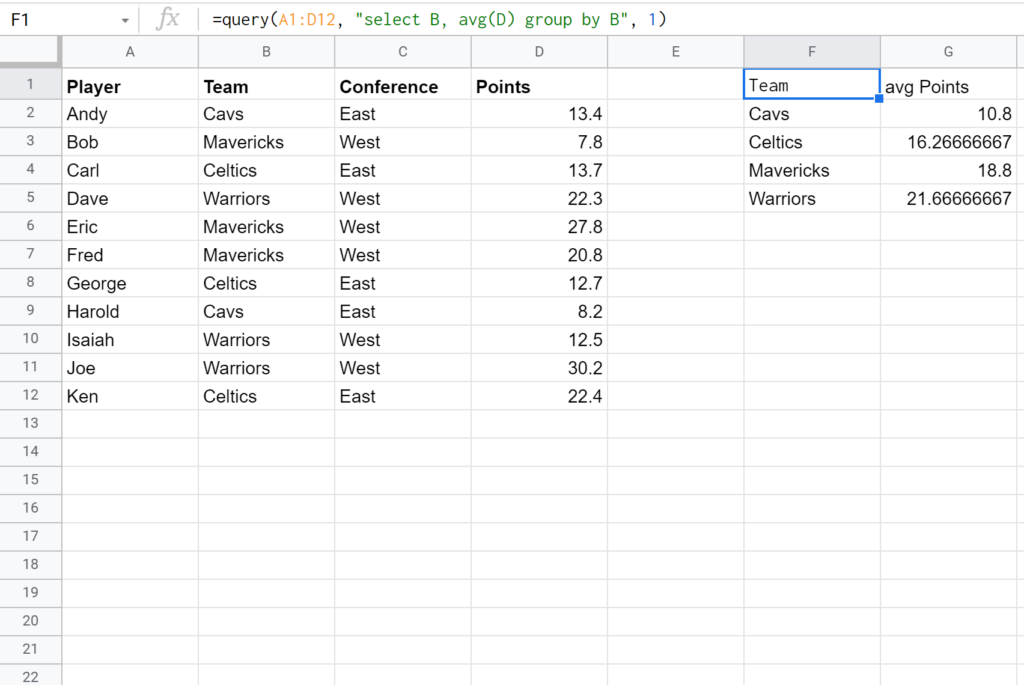Select cell F1 containing Team header
The image size is (1024, 685).
pyautogui.click(x=811, y=85)
